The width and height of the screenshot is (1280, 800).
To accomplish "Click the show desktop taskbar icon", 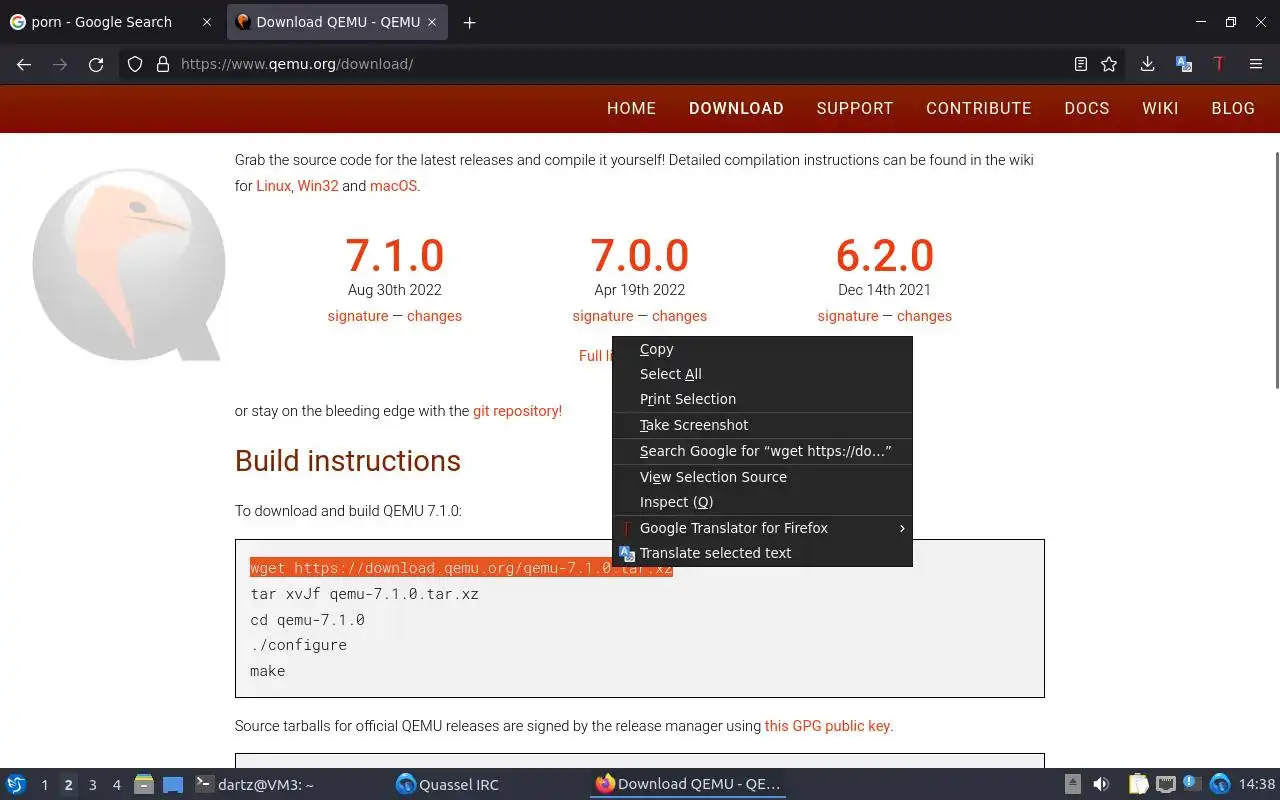I will (x=173, y=784).
